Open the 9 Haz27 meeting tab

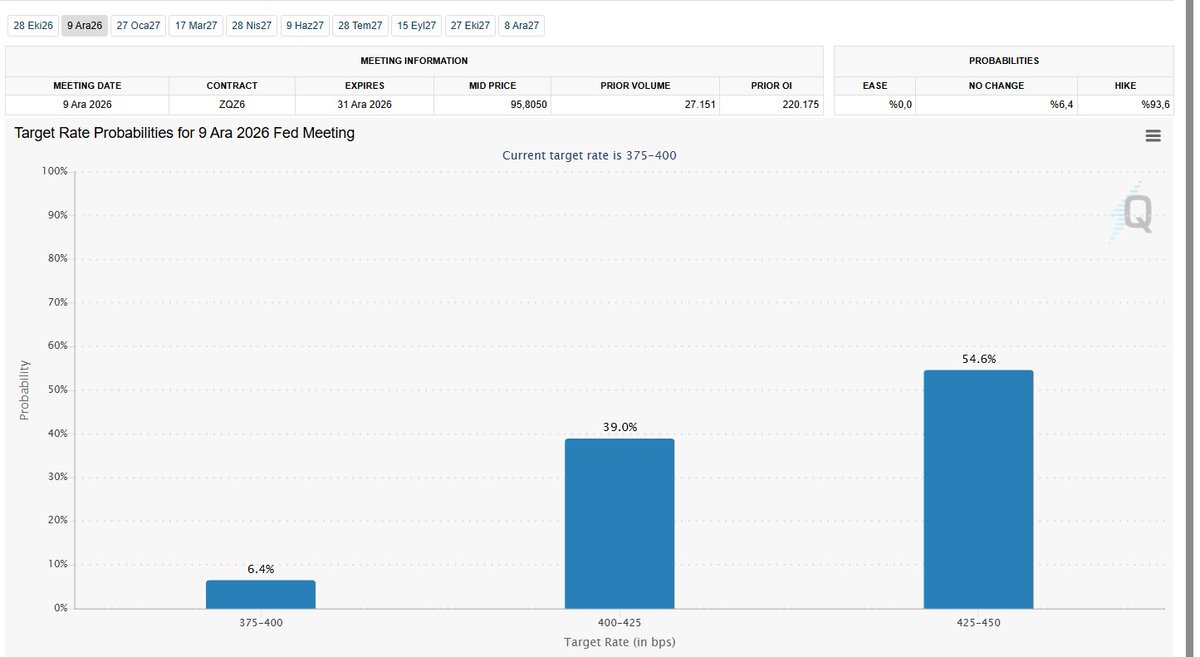[x=305, y=26]
